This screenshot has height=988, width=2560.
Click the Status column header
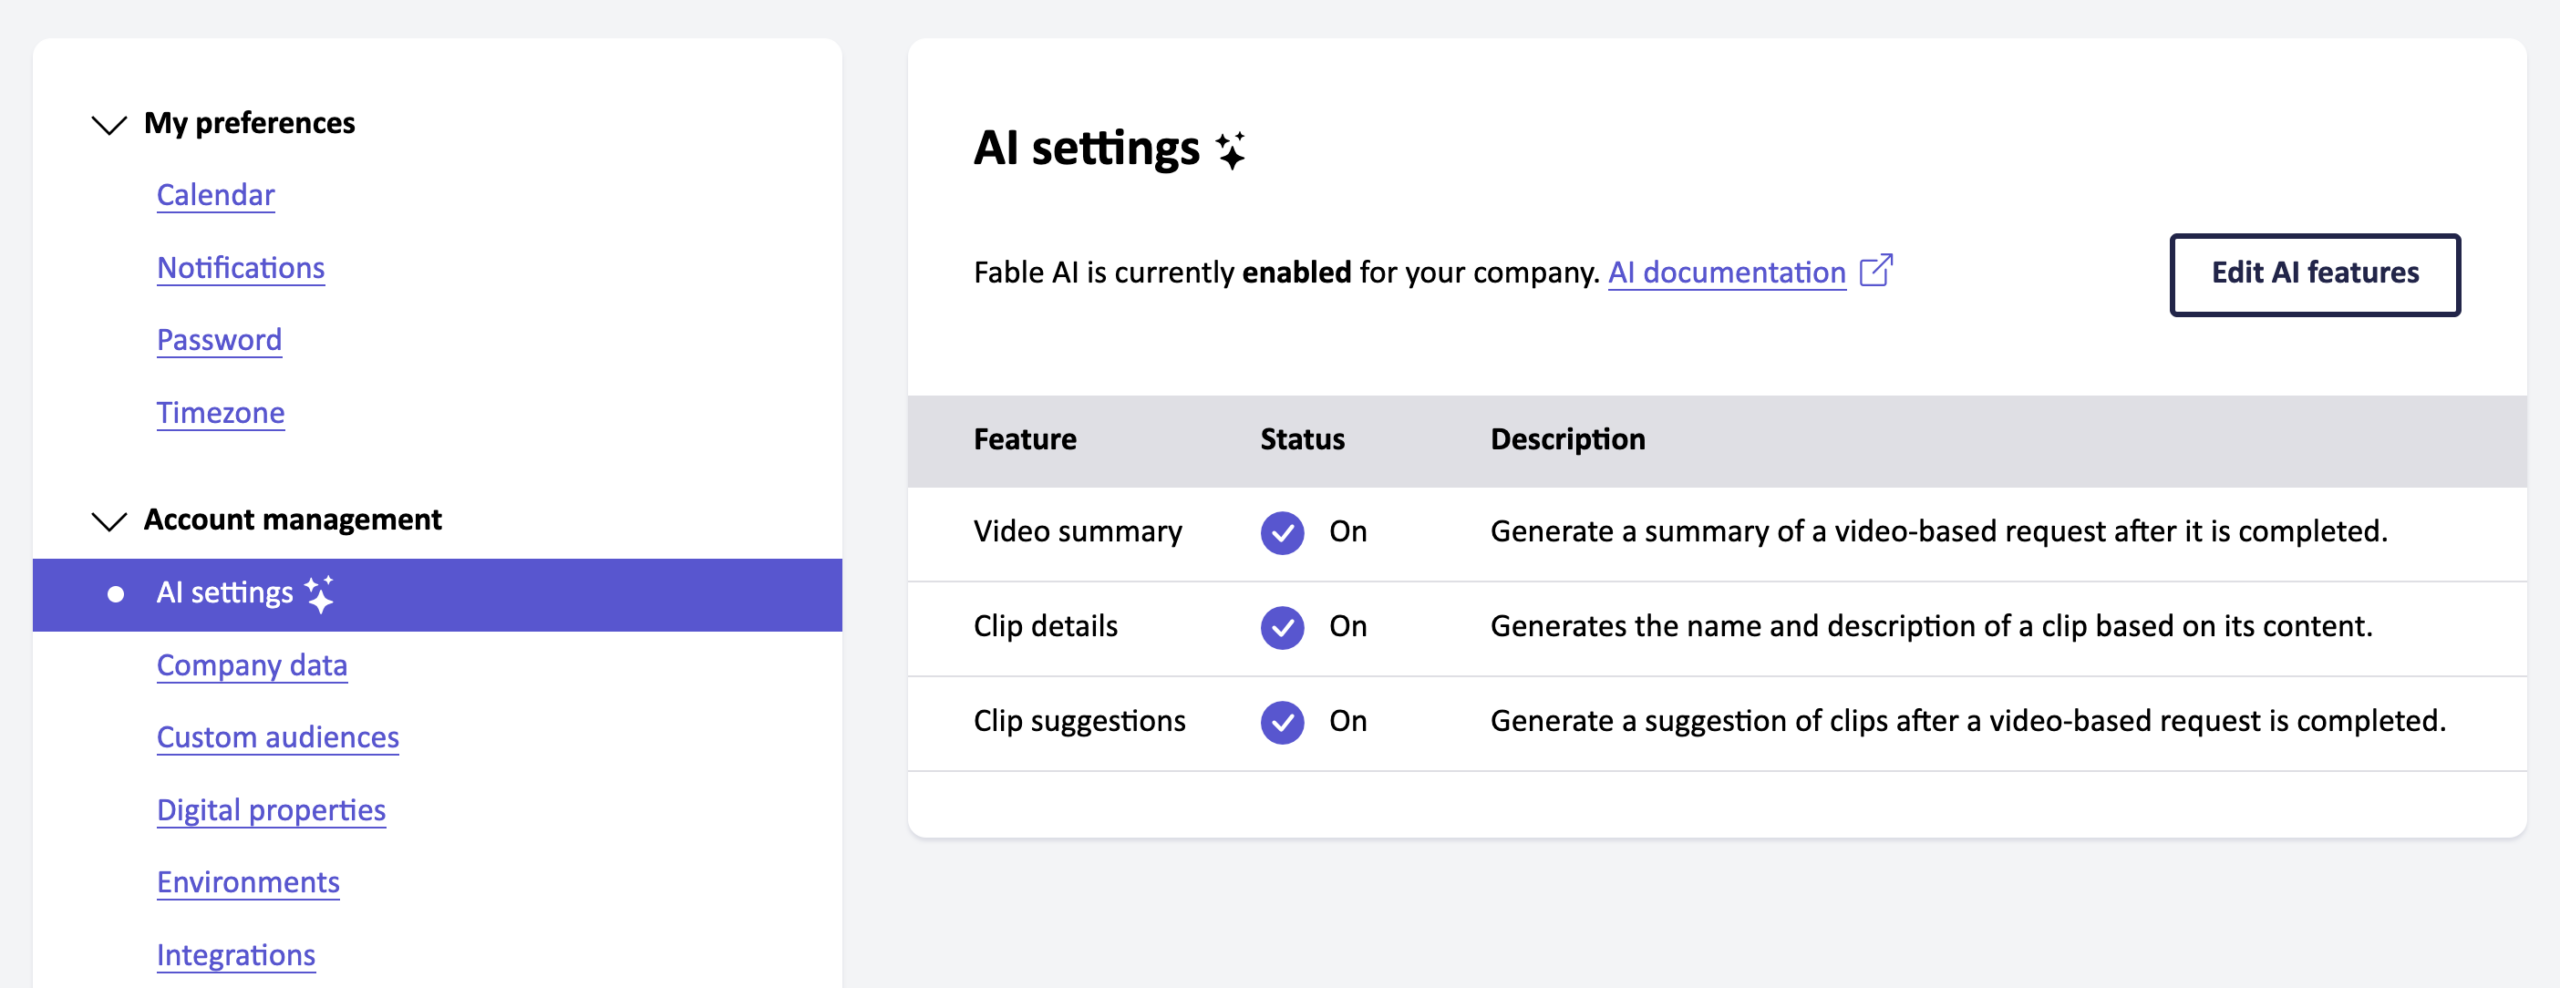pos(1302,440)
